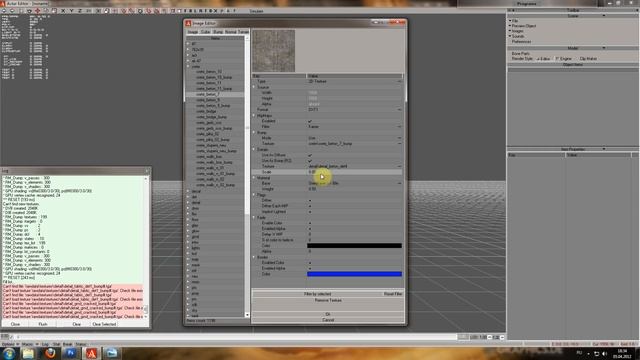Collapse the Source property group
640x360 pixels.
pos(254,87)
